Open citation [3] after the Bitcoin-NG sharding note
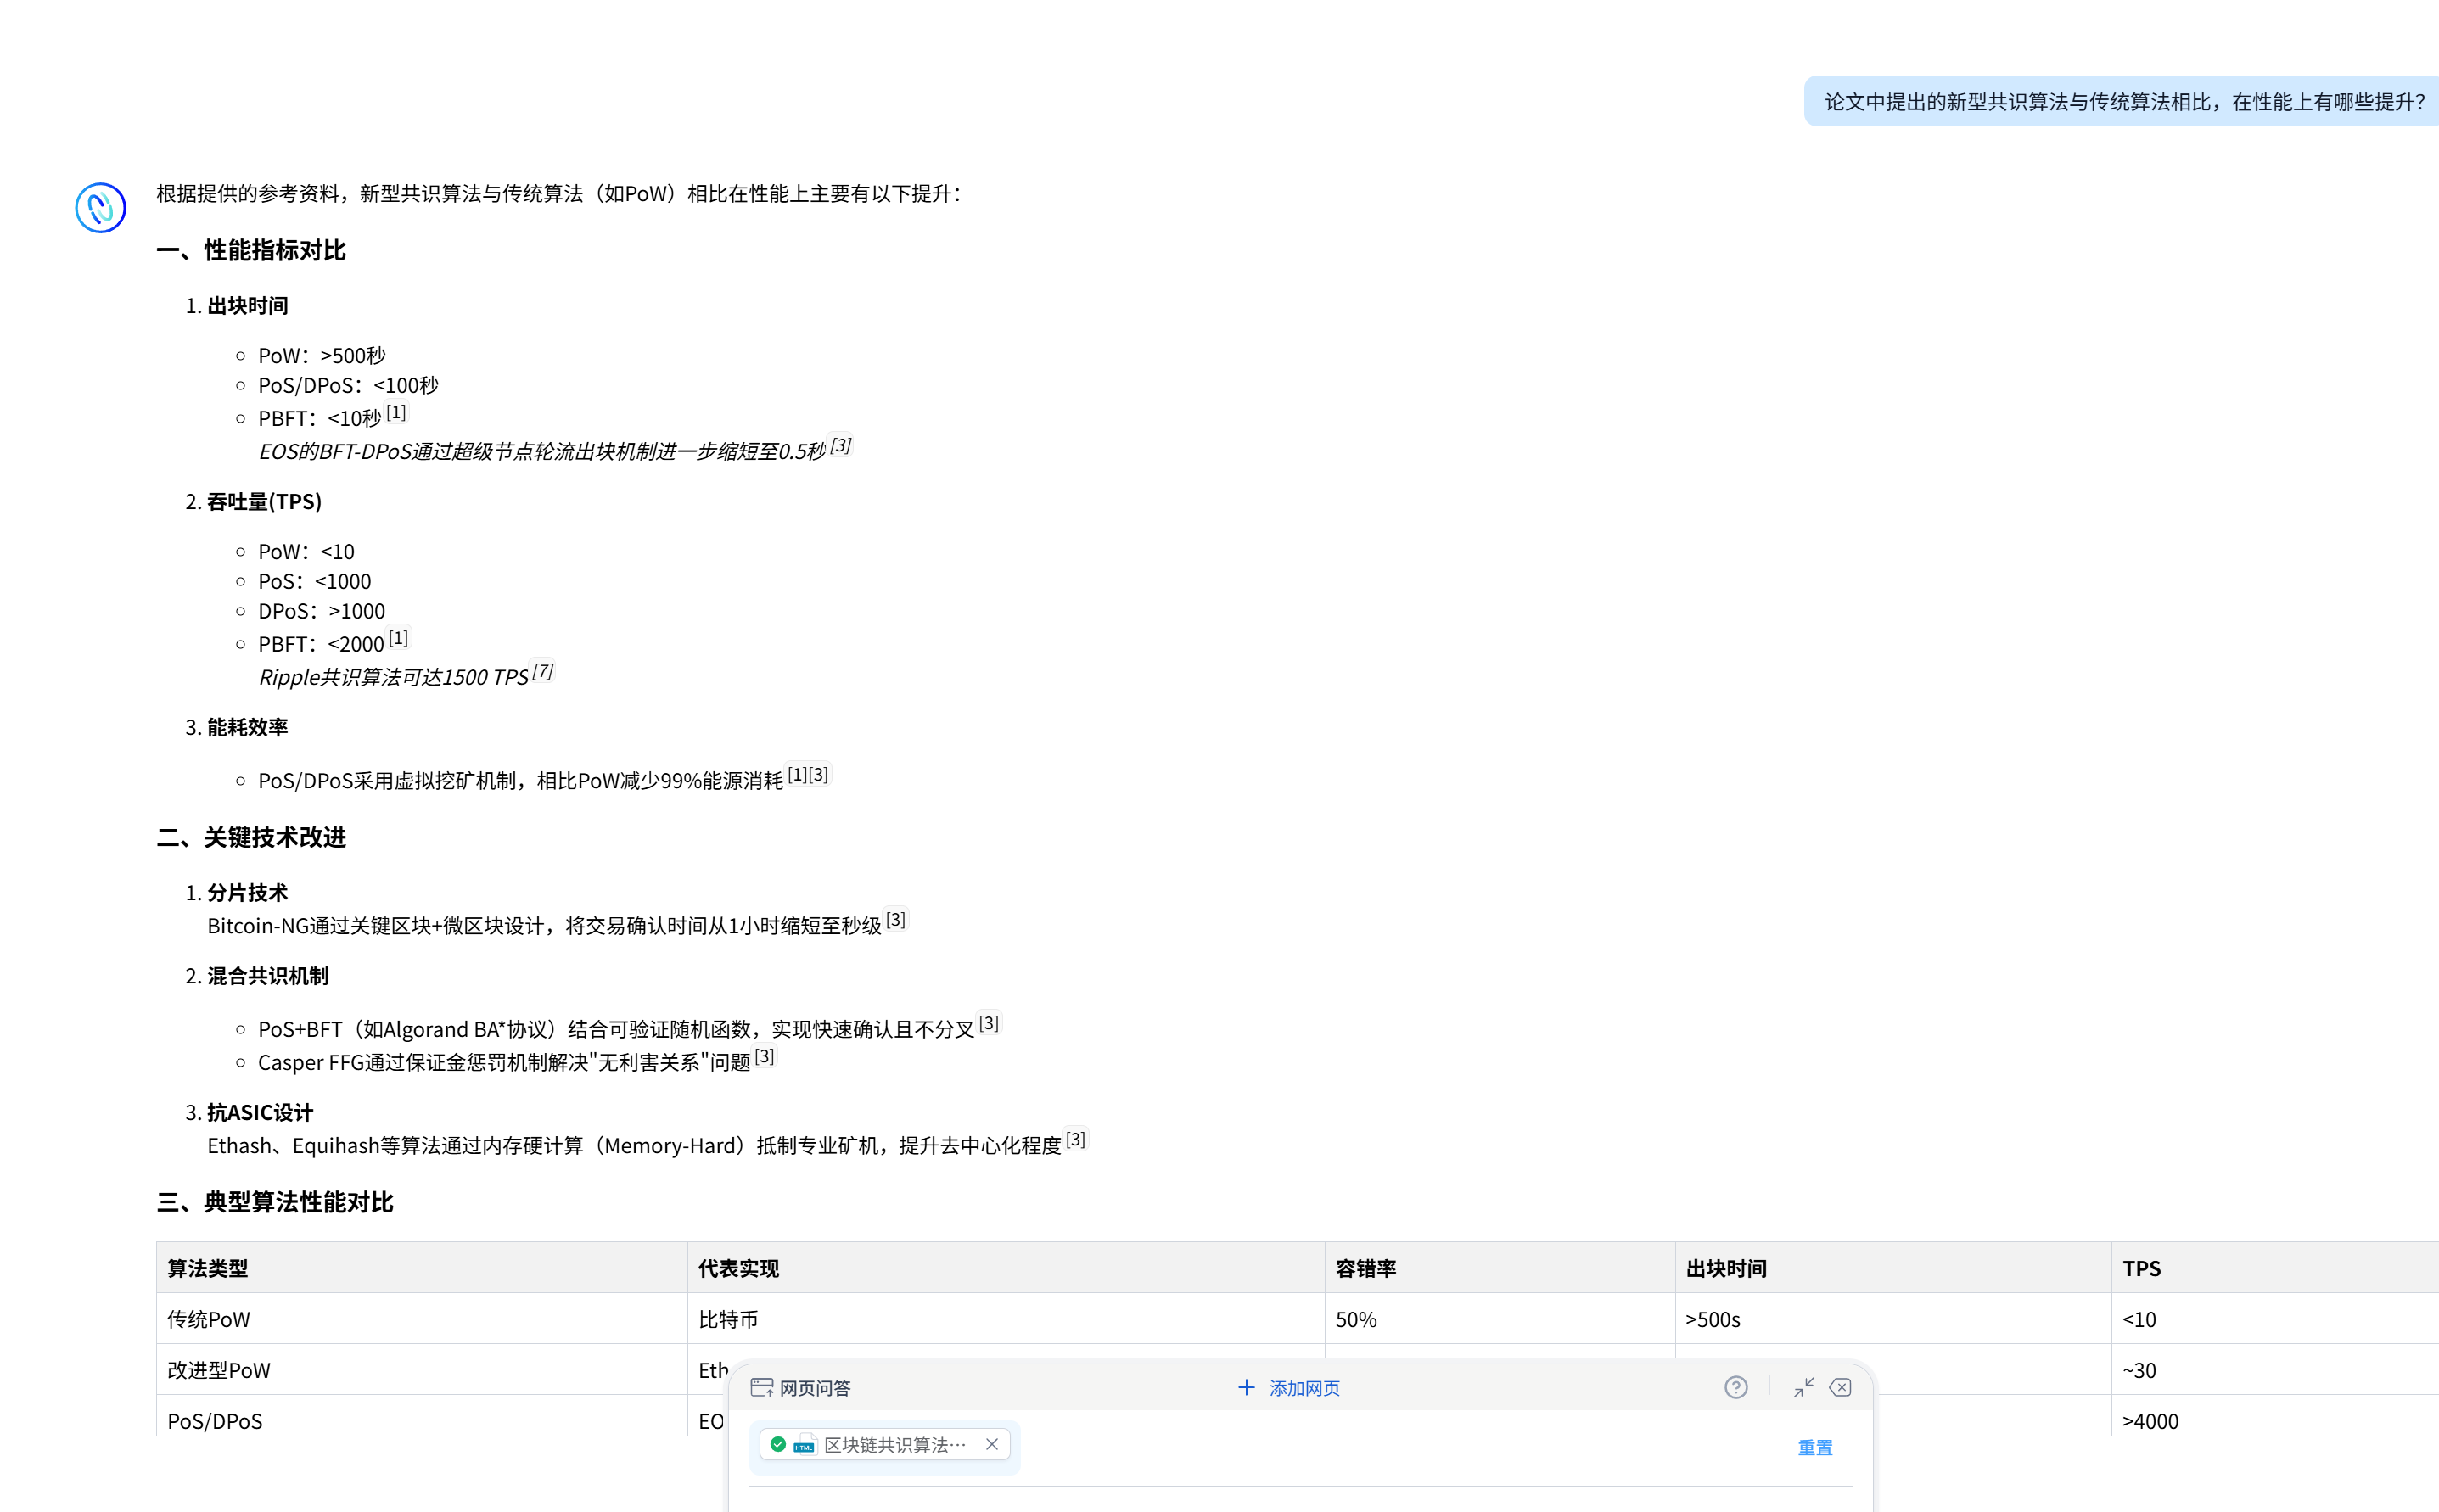 coord(897,918)
